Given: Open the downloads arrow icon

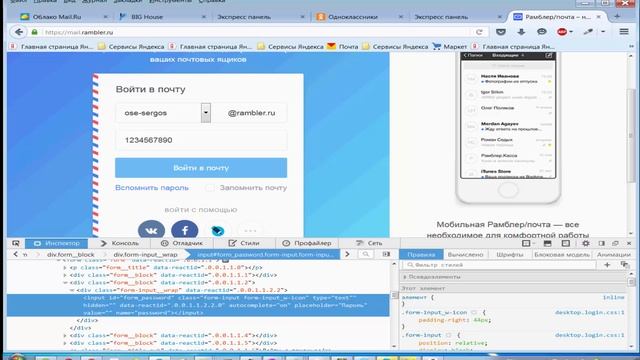Looking at the screenshot, I should point(521,32).
